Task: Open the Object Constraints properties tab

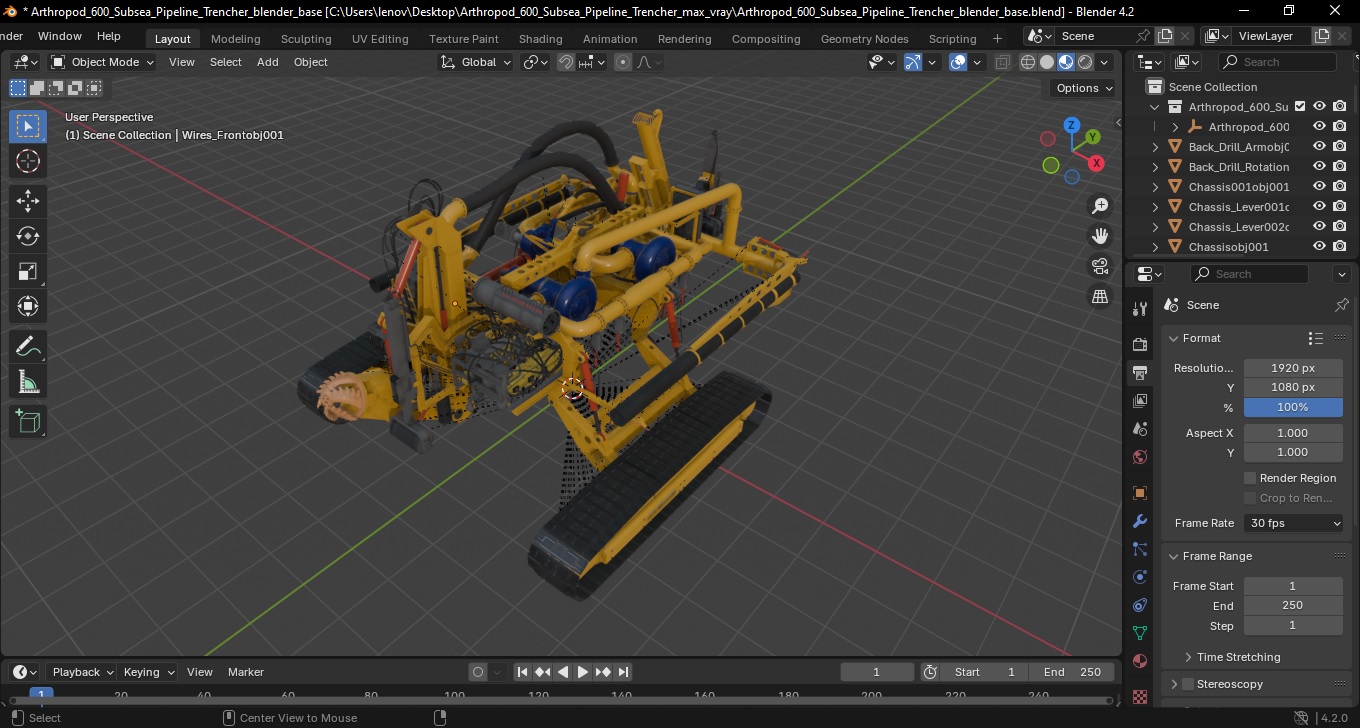Action: [1140, 605]
